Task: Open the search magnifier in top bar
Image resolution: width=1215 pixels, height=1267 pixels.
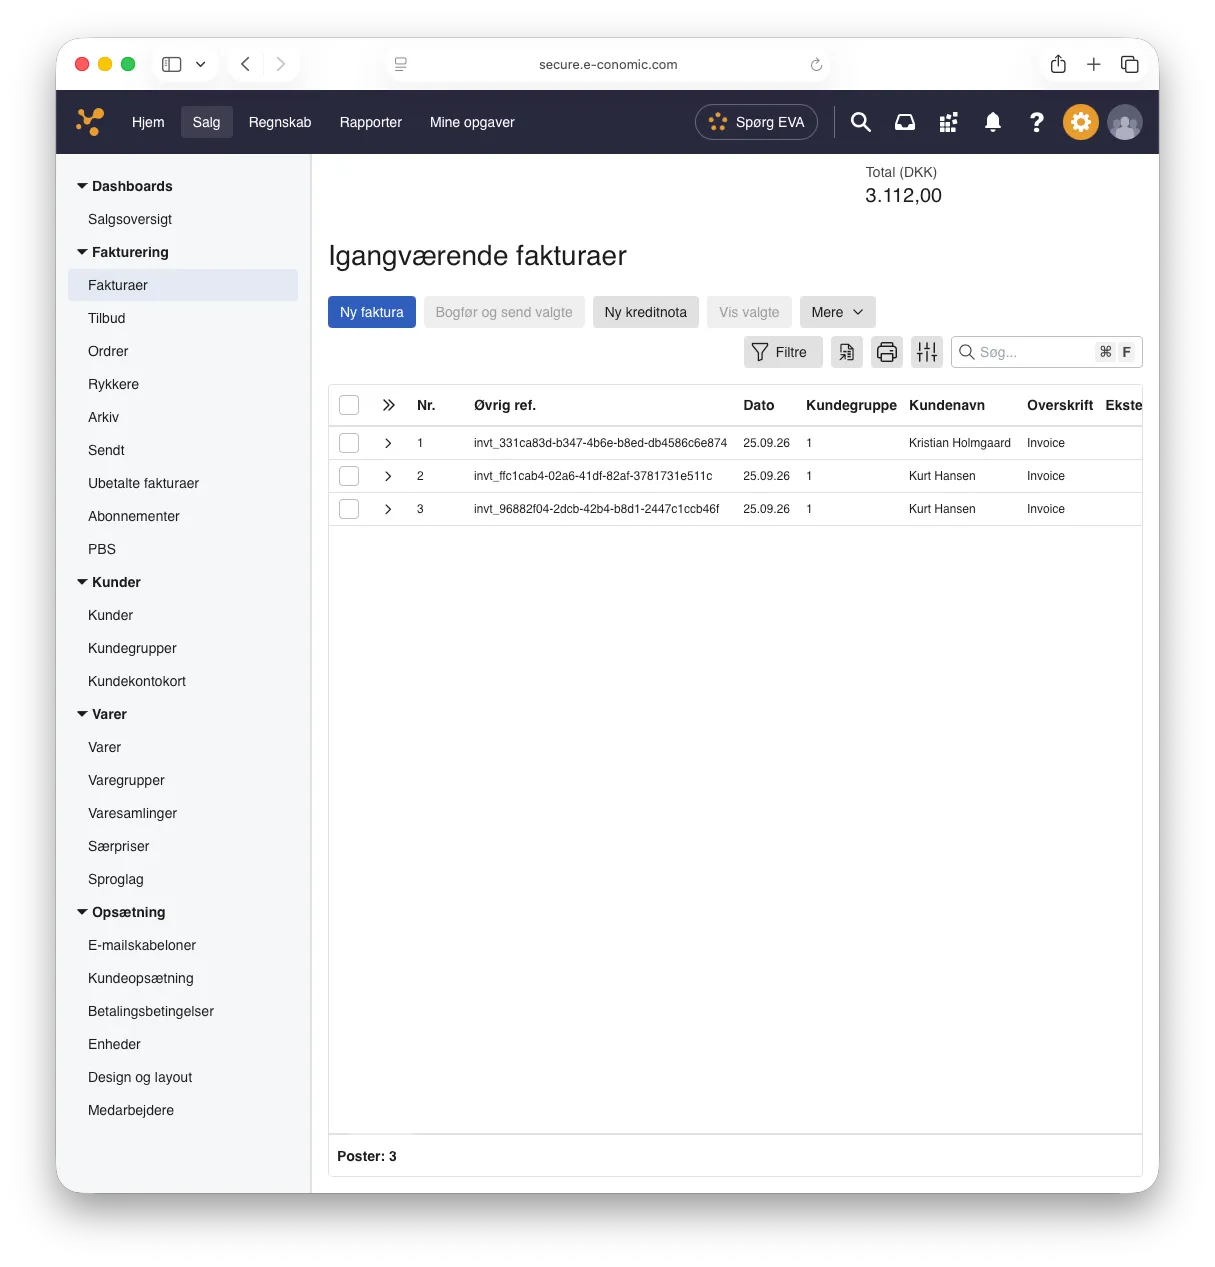Action: tap(860, 122)
